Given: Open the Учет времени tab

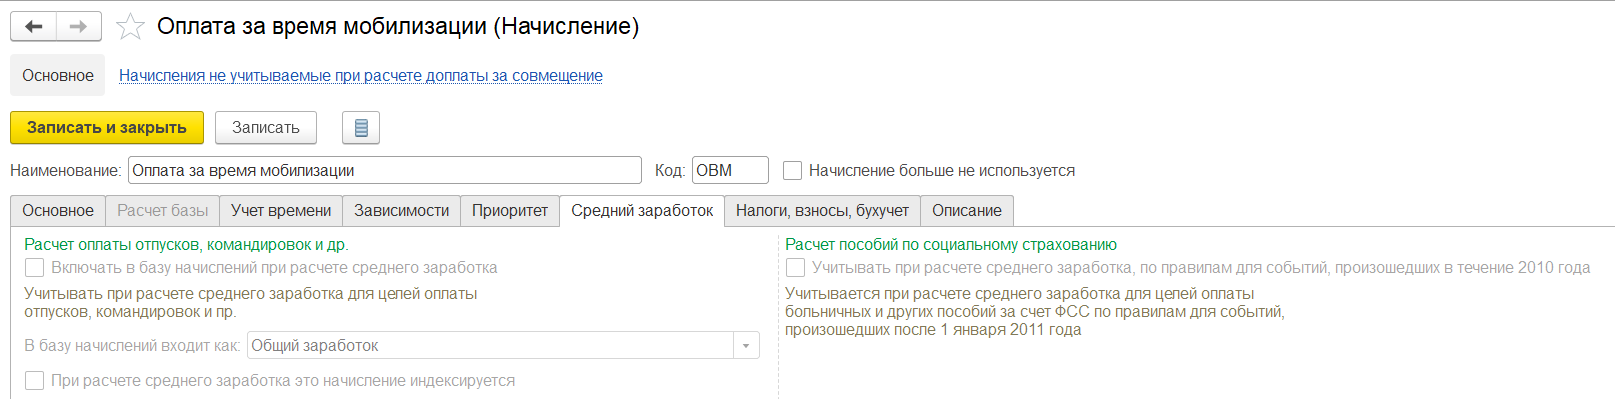Looking at the screenshot, I should click(x=281, y=211).
